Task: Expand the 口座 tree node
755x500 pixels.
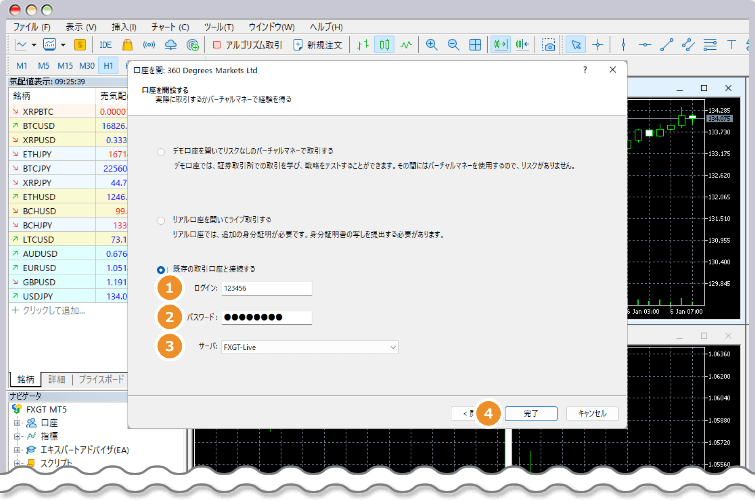Action: pyautogui.click(x=17, y=423)
